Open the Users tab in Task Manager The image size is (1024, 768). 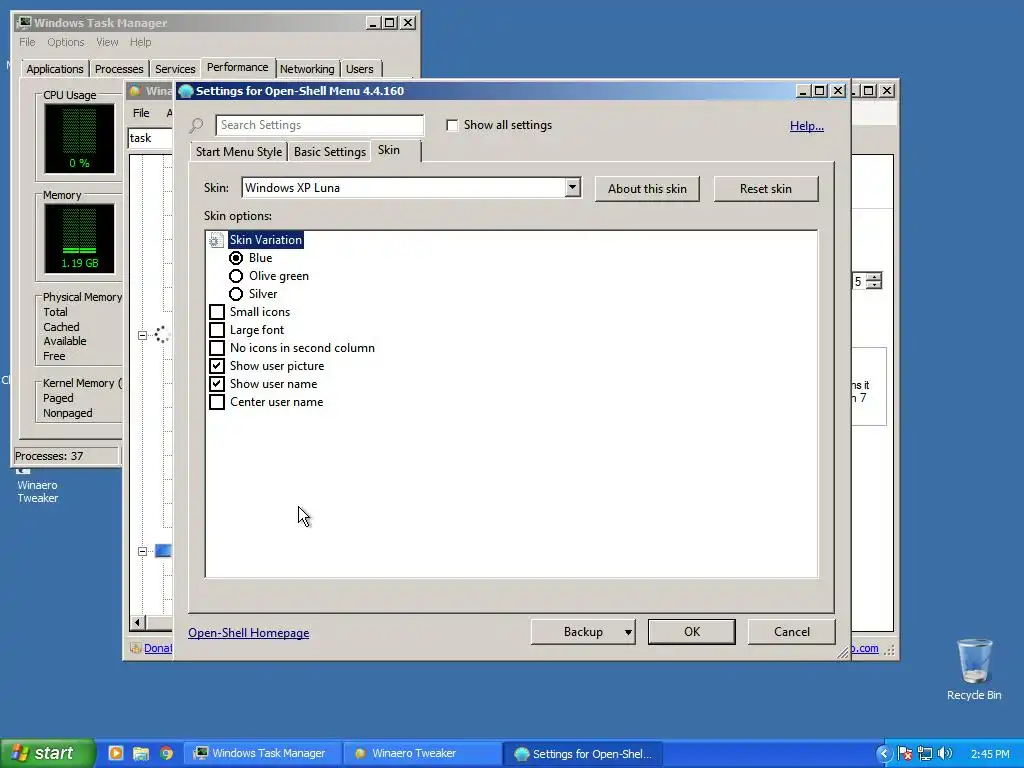pos(360,69)
